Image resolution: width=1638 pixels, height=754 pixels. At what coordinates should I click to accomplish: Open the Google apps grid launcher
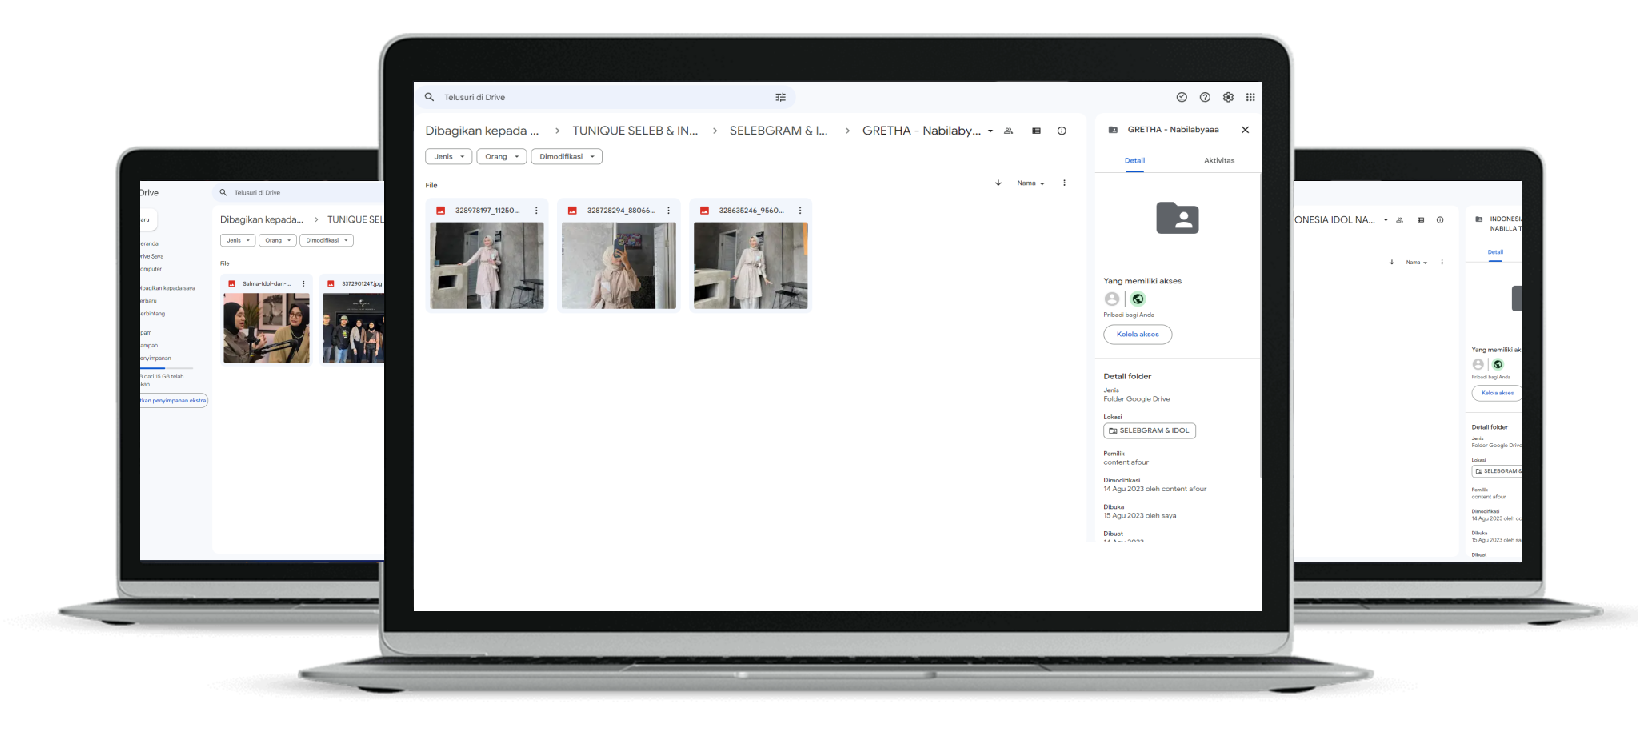coord(1250,97)
